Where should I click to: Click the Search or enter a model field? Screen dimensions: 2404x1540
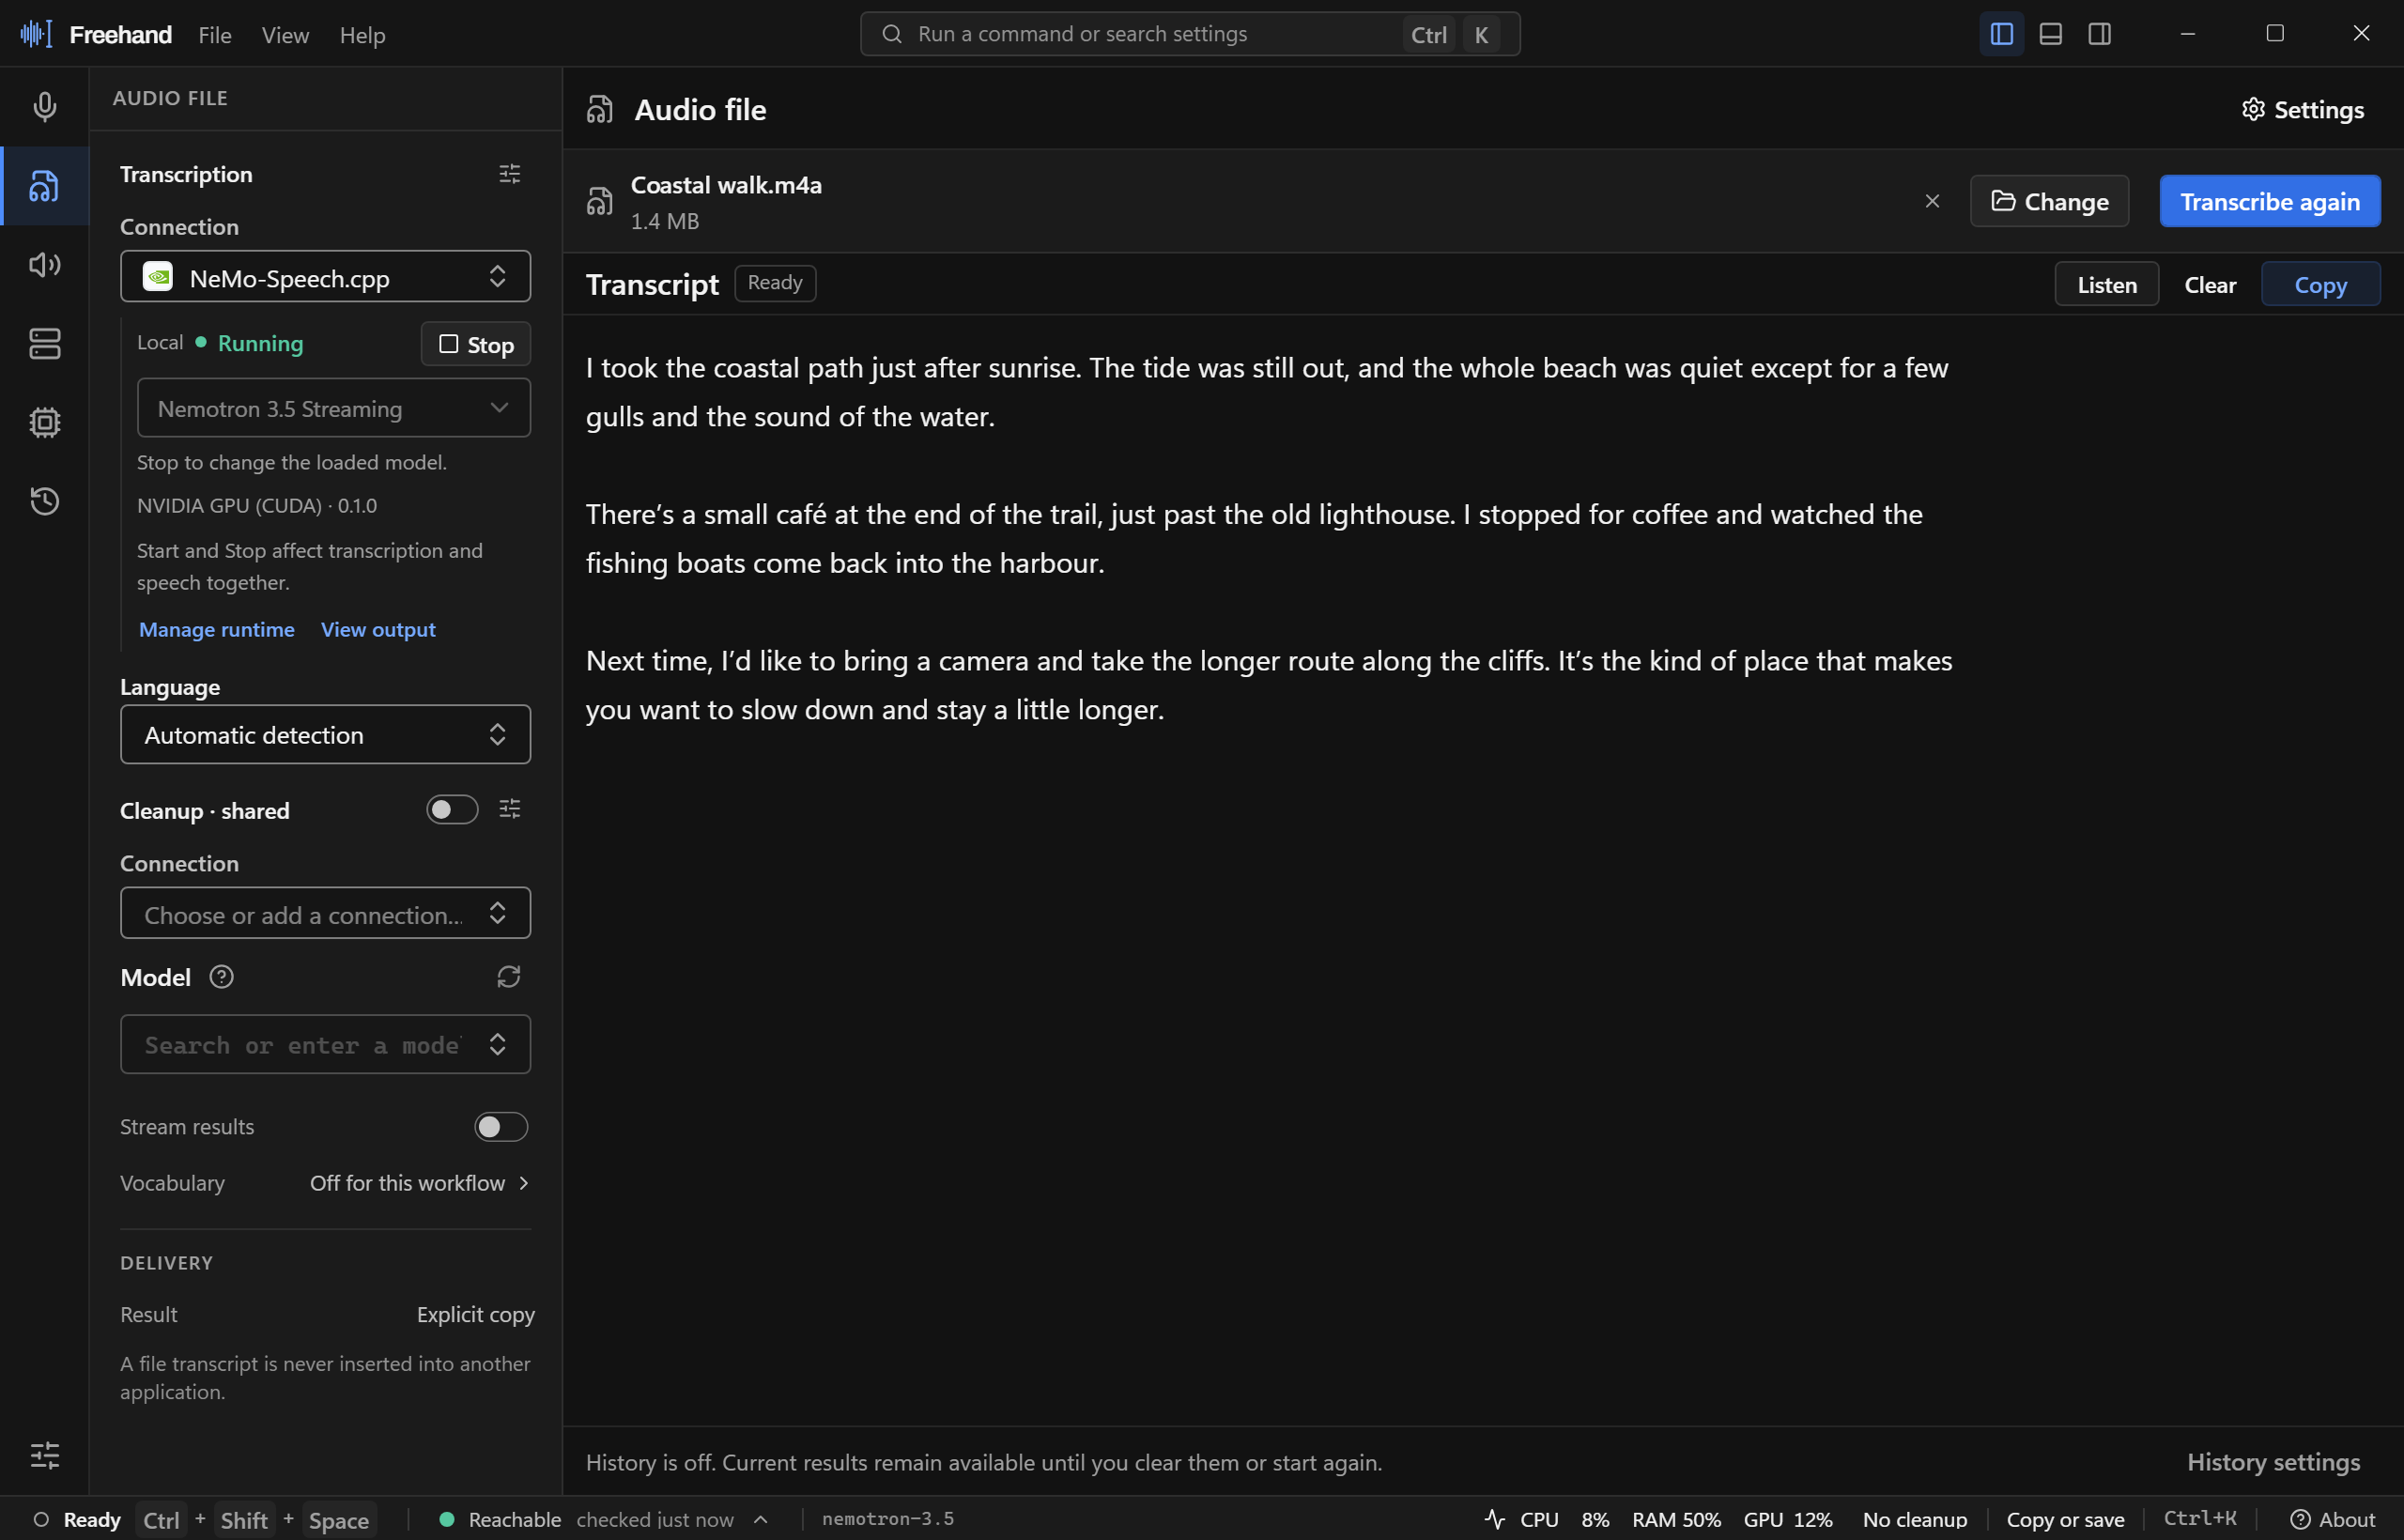click(325, 1044)
